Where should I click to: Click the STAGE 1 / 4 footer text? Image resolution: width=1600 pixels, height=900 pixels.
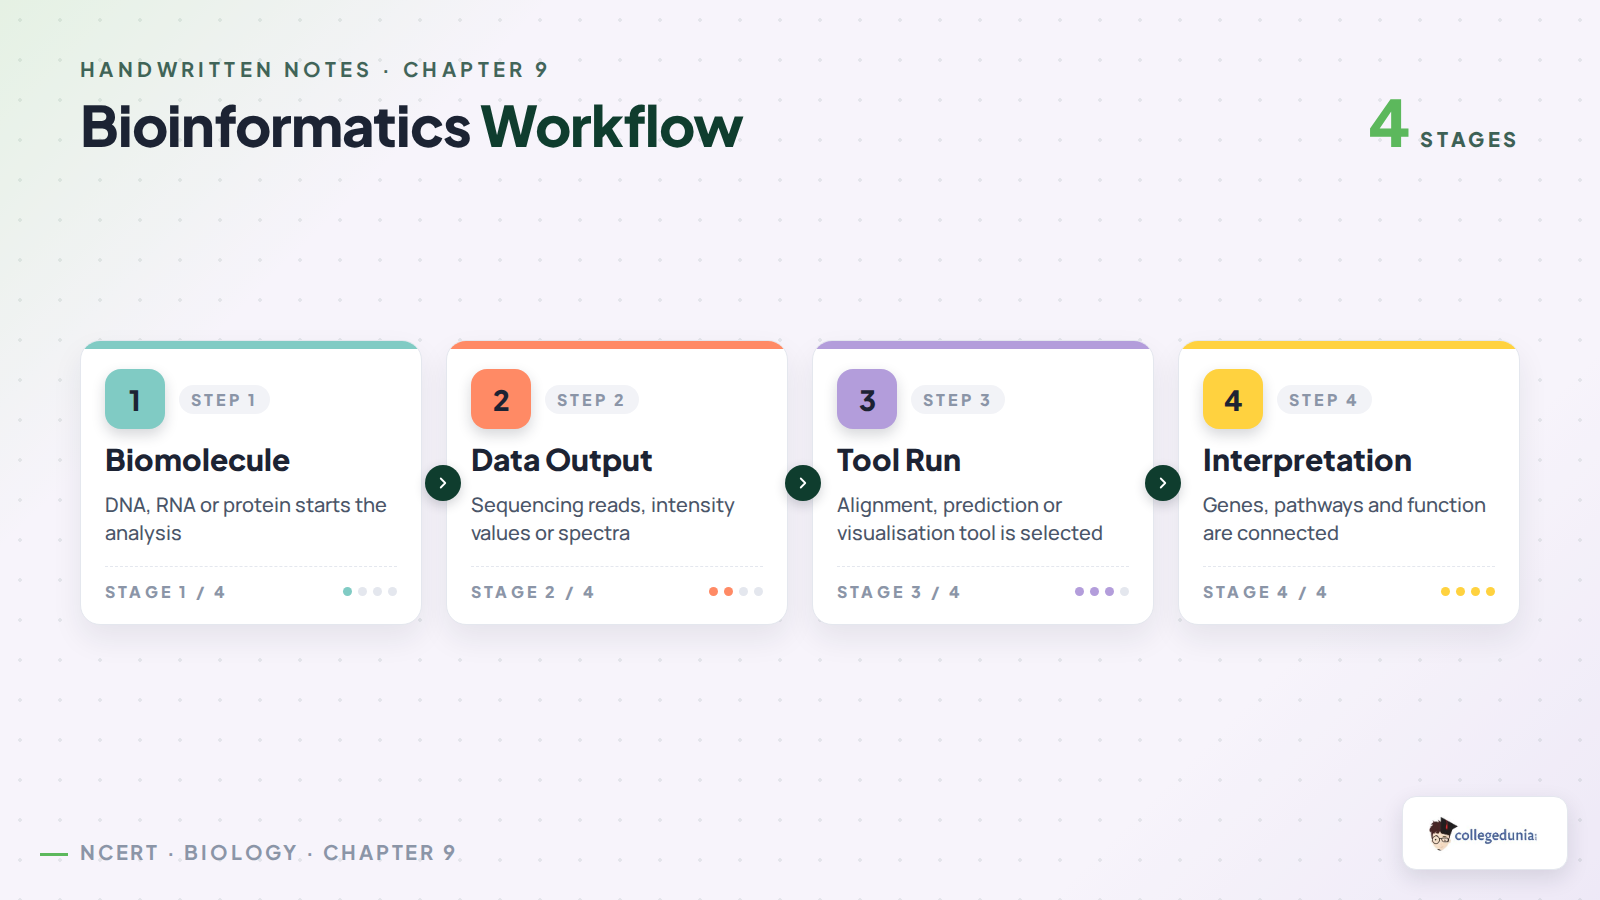tap(165, 592)
